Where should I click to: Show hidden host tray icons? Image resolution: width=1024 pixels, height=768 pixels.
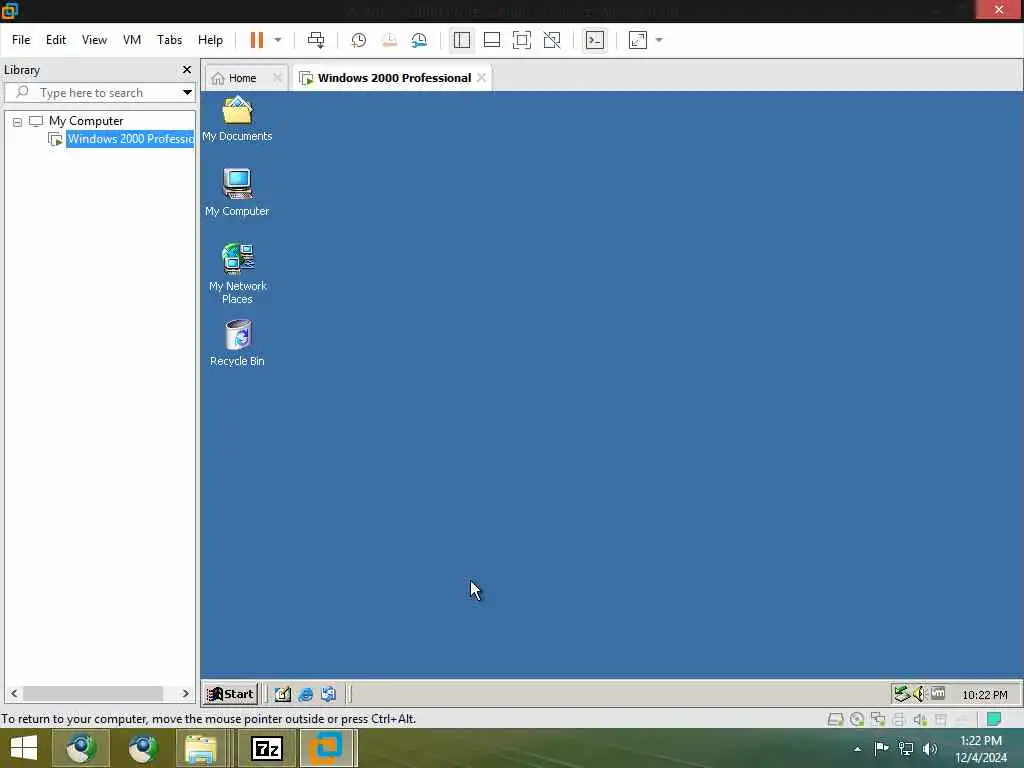[857, 749]
